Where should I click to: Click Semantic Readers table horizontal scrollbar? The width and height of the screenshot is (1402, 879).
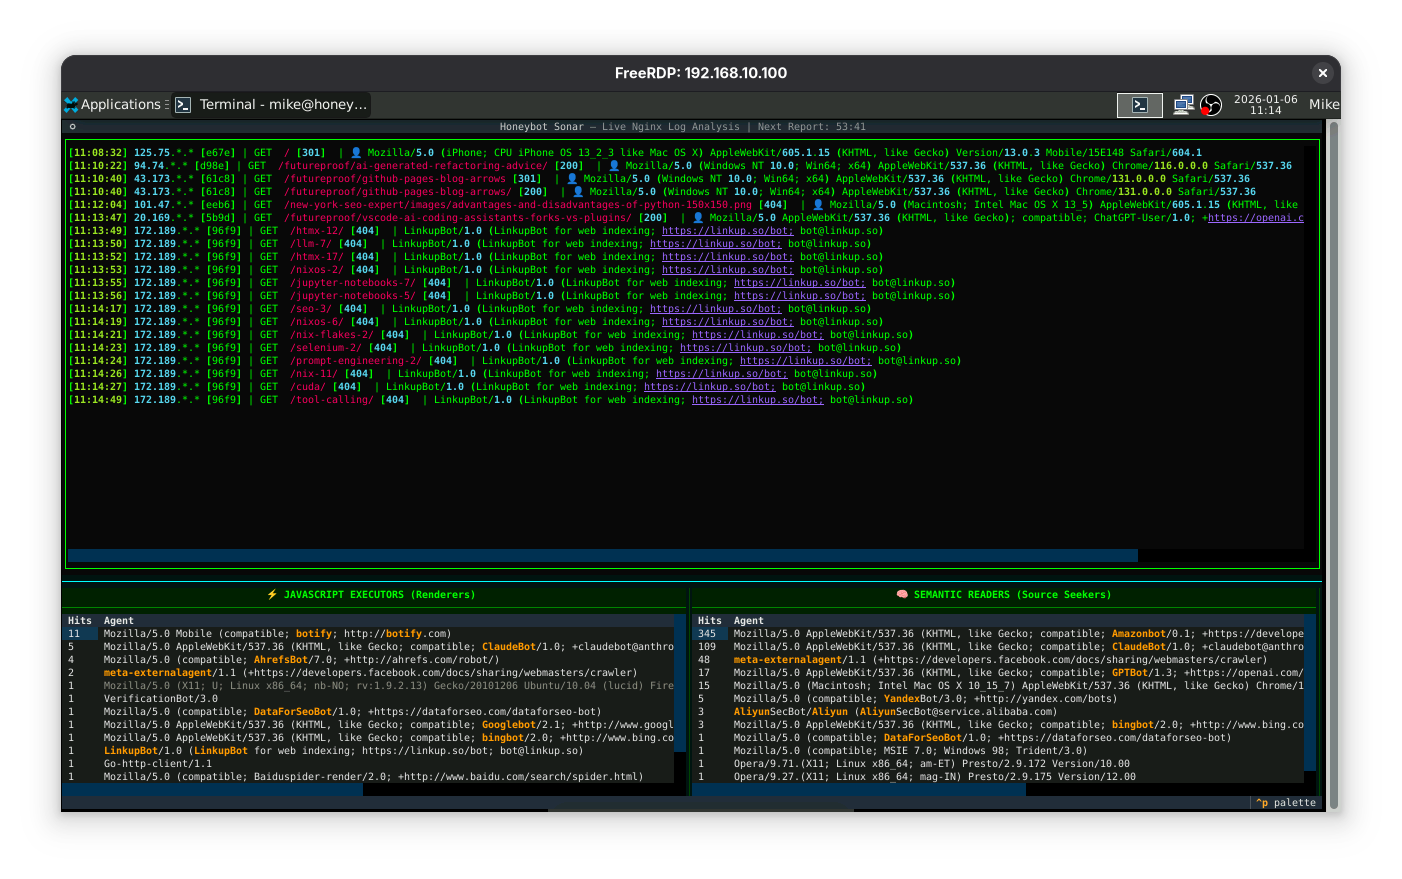click(860, 789)
